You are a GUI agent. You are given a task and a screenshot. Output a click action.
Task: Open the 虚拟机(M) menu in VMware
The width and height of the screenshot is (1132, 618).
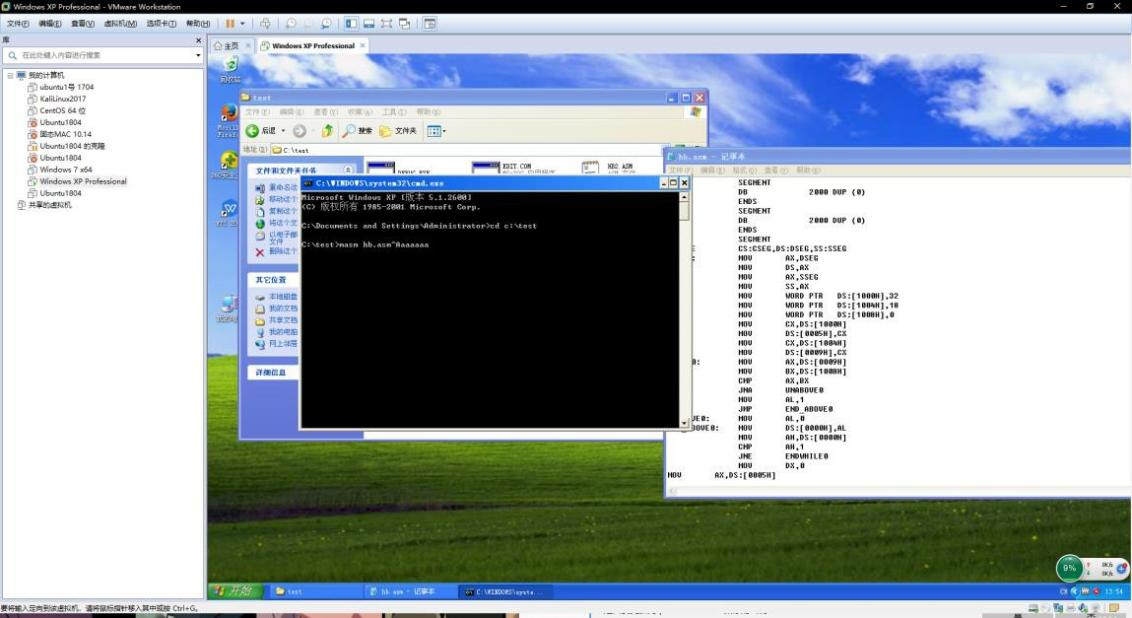[120, 24]
